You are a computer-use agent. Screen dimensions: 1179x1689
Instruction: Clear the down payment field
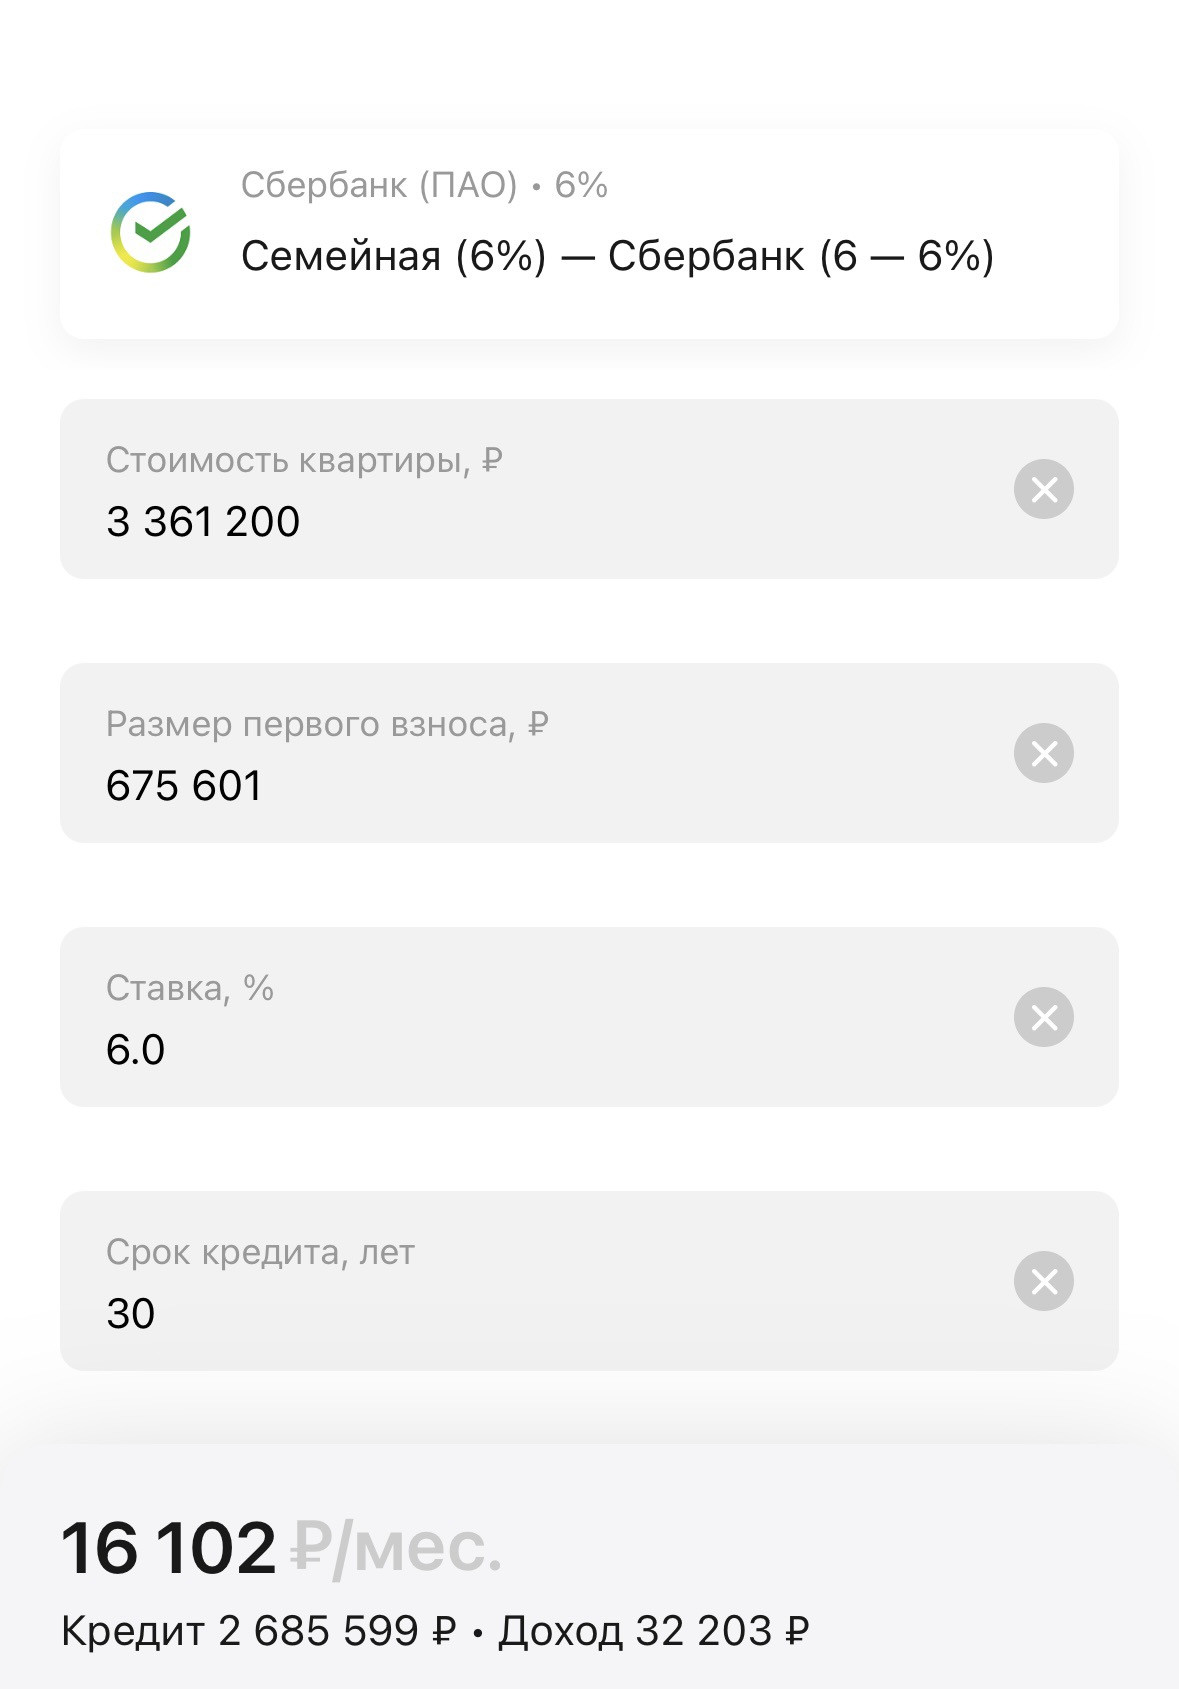(x=1043, y=753)
